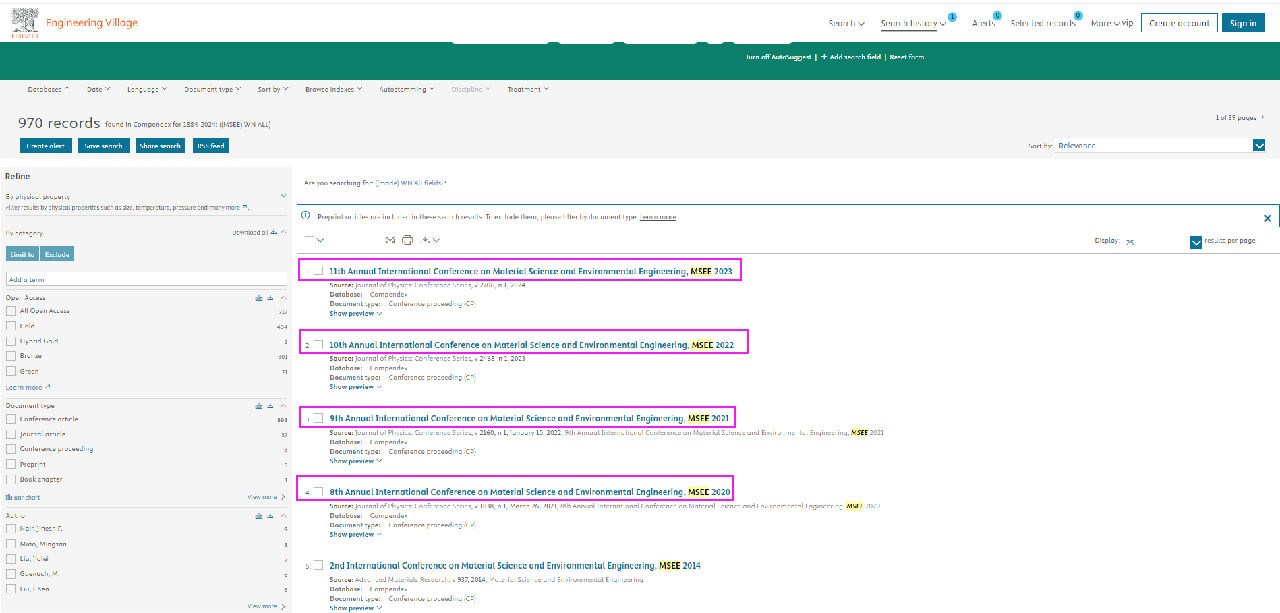Click download all facets icon

(x=273, y=233)
